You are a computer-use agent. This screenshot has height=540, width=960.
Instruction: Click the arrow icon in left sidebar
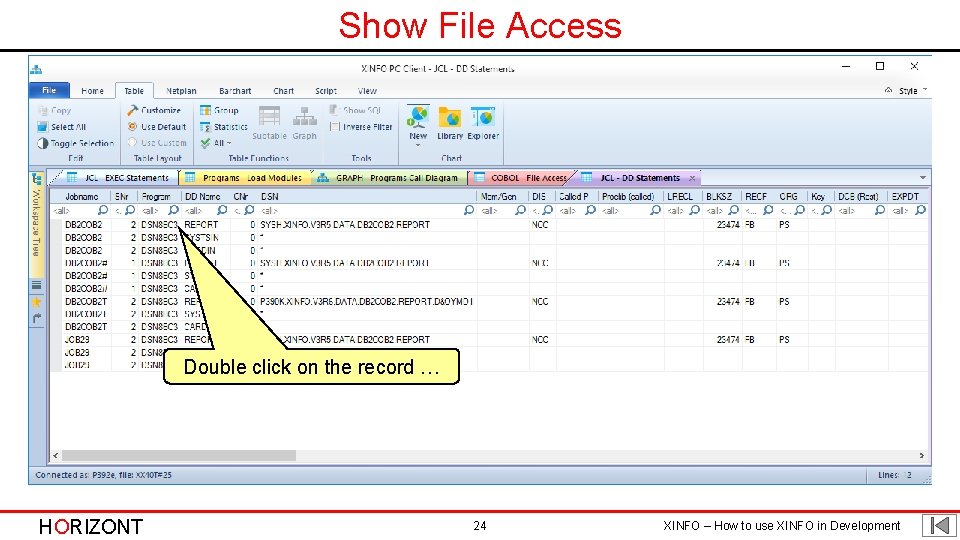[x=37, y=318]
